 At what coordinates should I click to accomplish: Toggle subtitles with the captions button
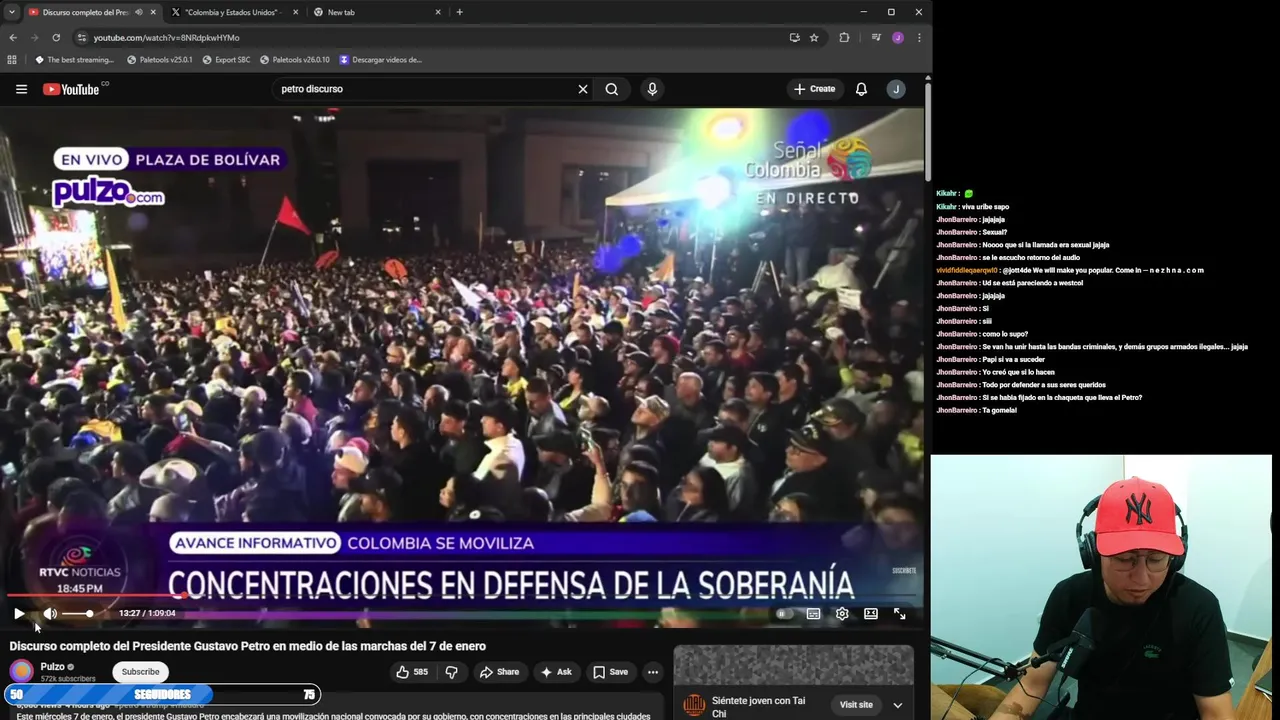813,613
